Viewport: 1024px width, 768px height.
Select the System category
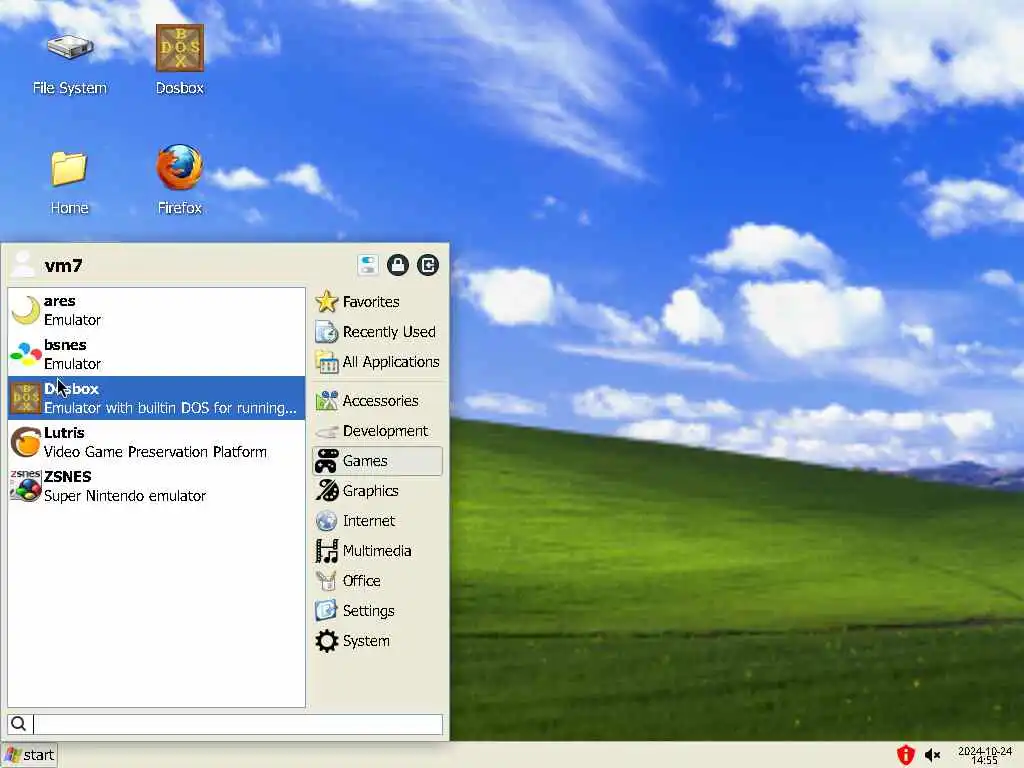point(377,641)
